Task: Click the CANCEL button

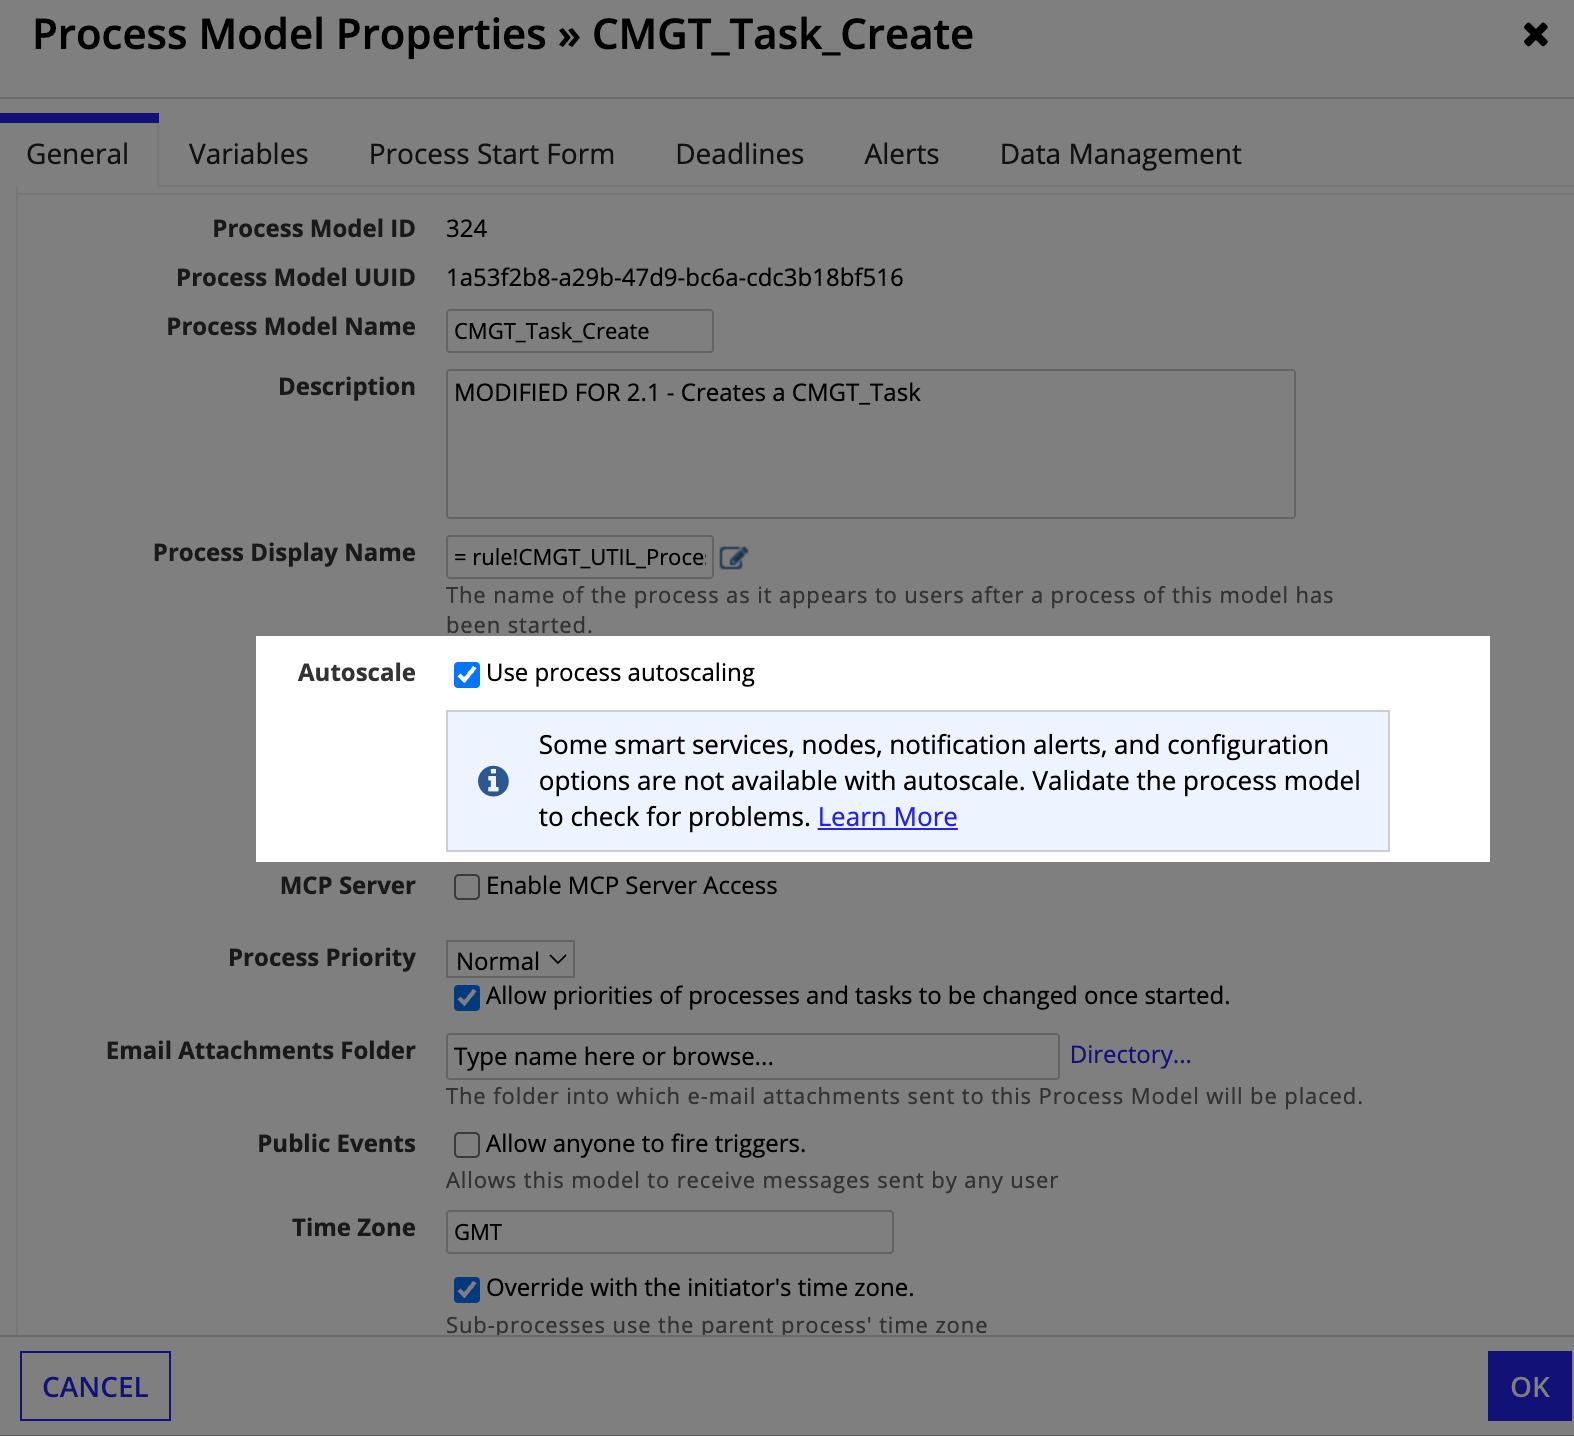Action: tap(95, 1386)
